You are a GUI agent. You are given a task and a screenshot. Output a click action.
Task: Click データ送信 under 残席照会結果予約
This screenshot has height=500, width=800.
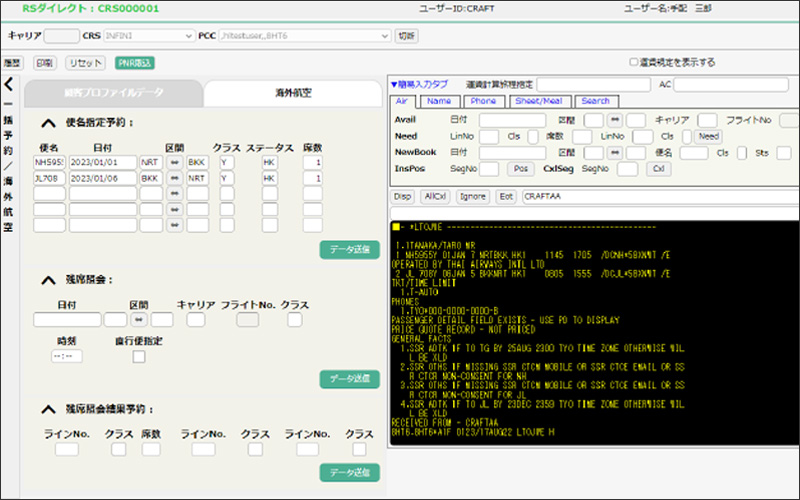tap(349, 472)
